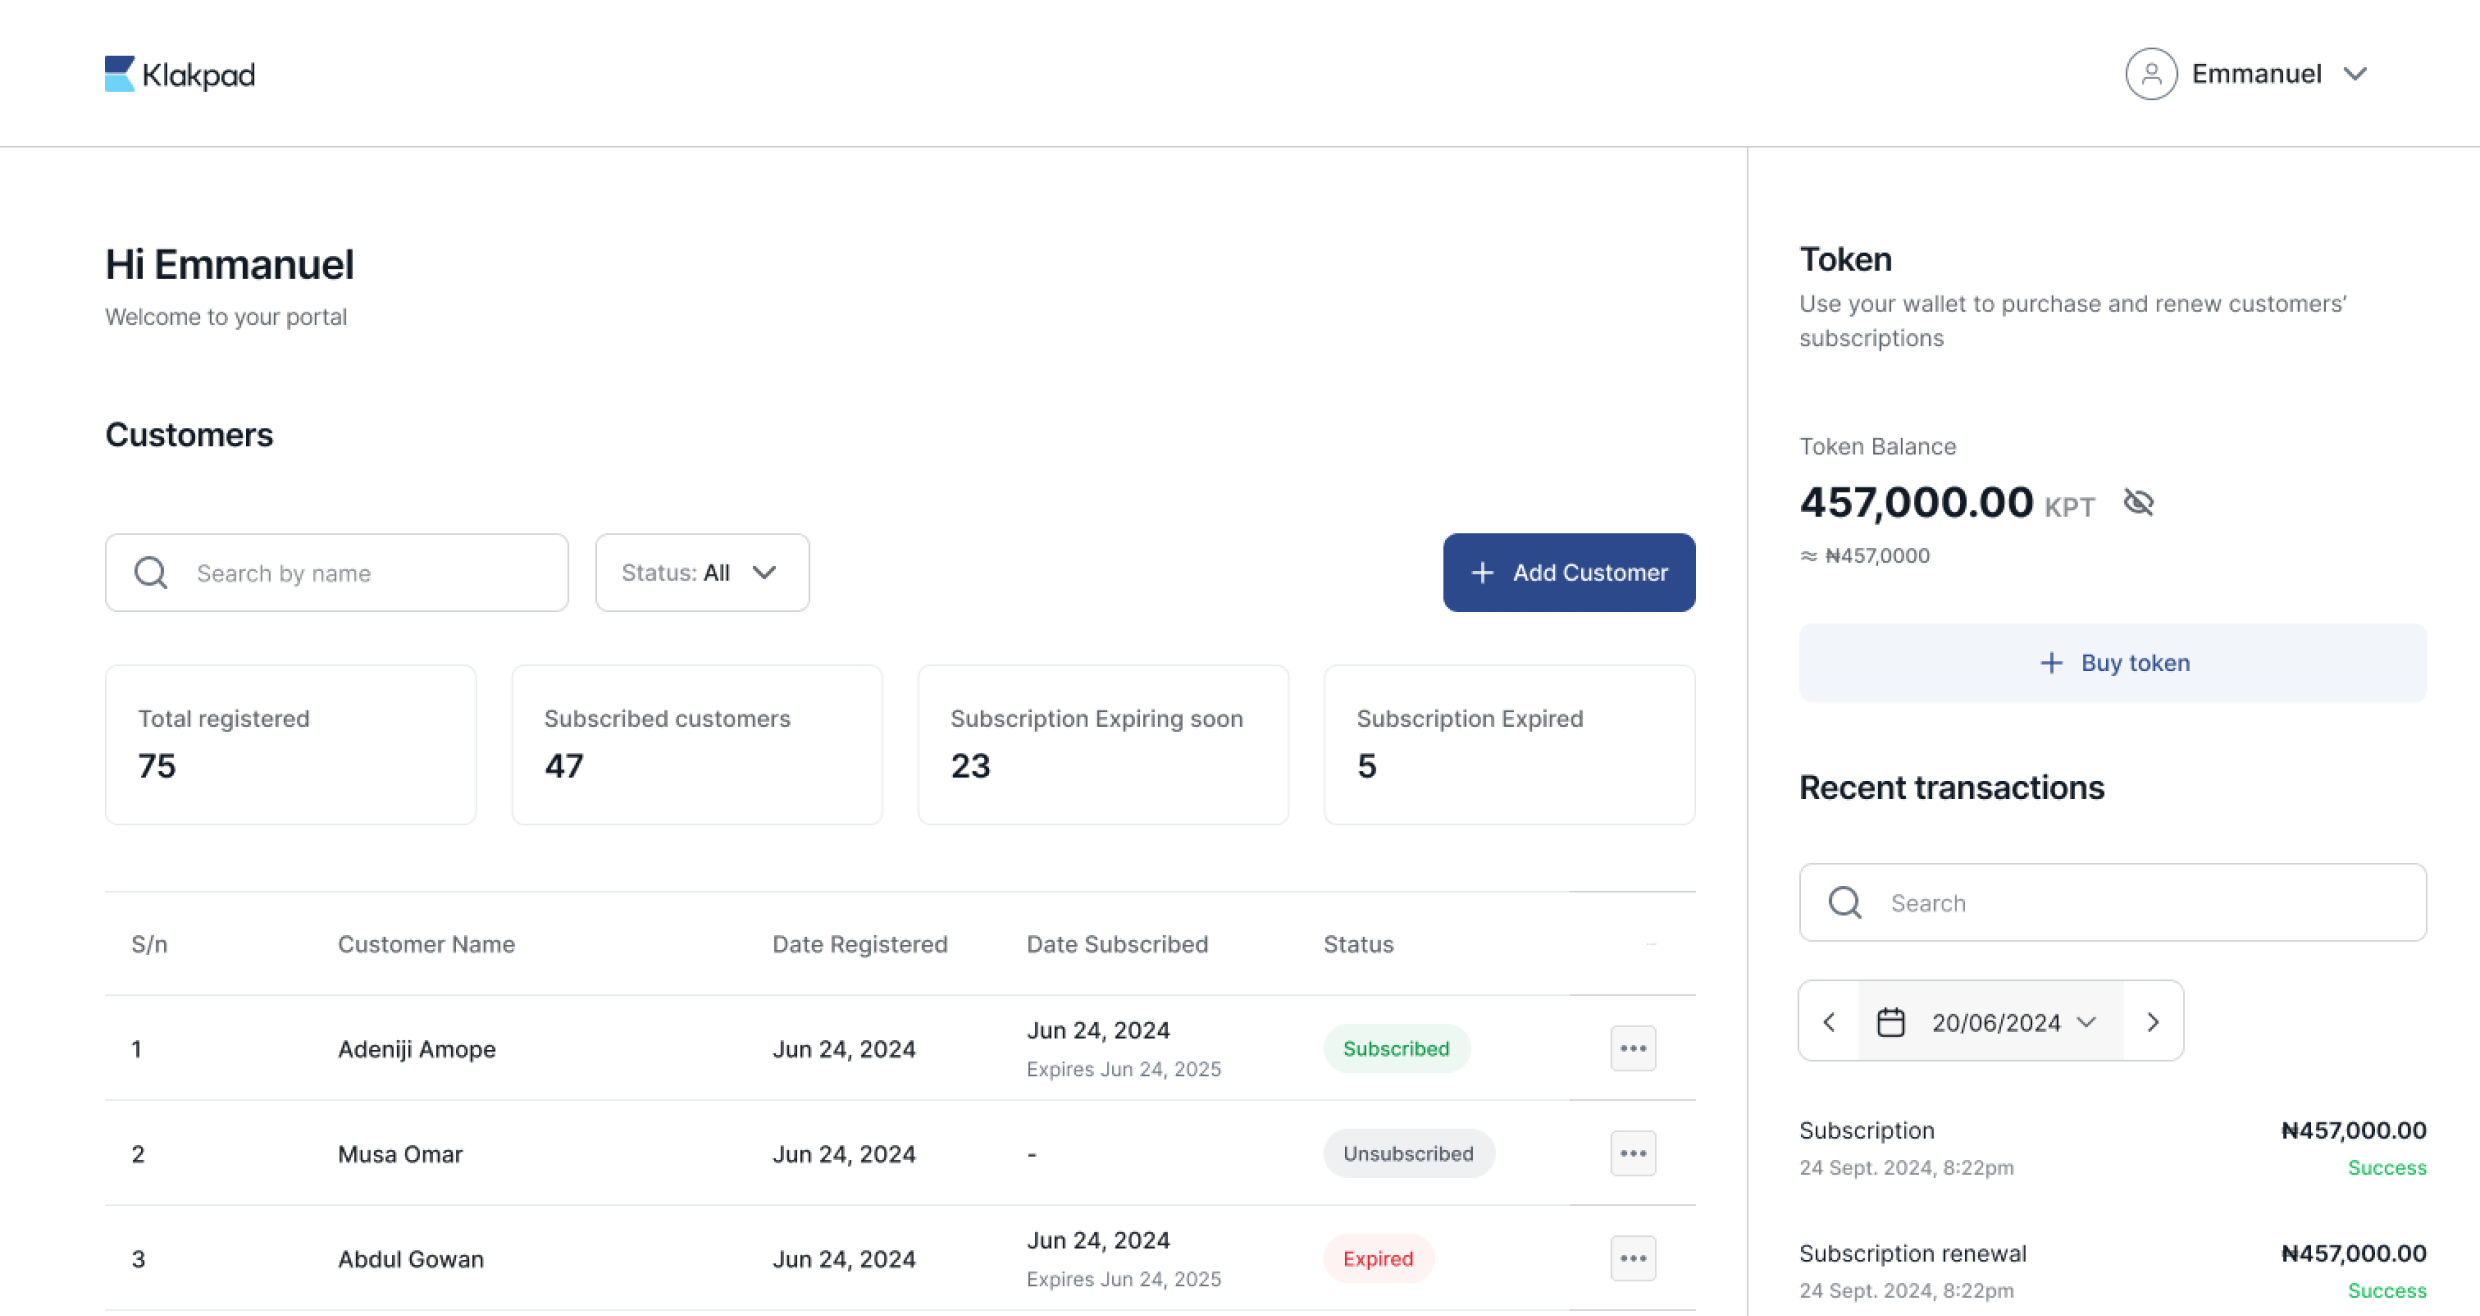Click the calendar icon in date picker
2480x1316 pixels.
(x=1890, y=1022)
